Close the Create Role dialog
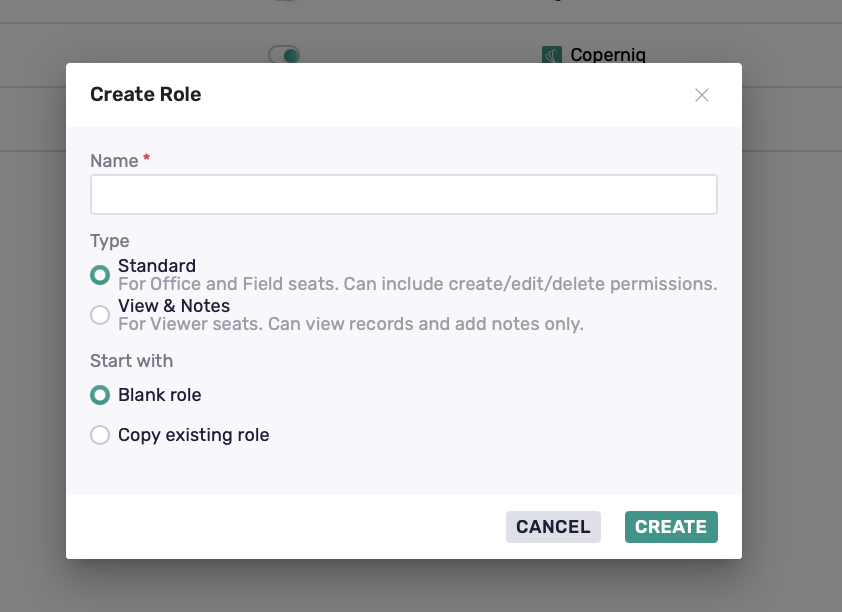The image size is (842, 612). pyautogui.click(x=701, y=95)
